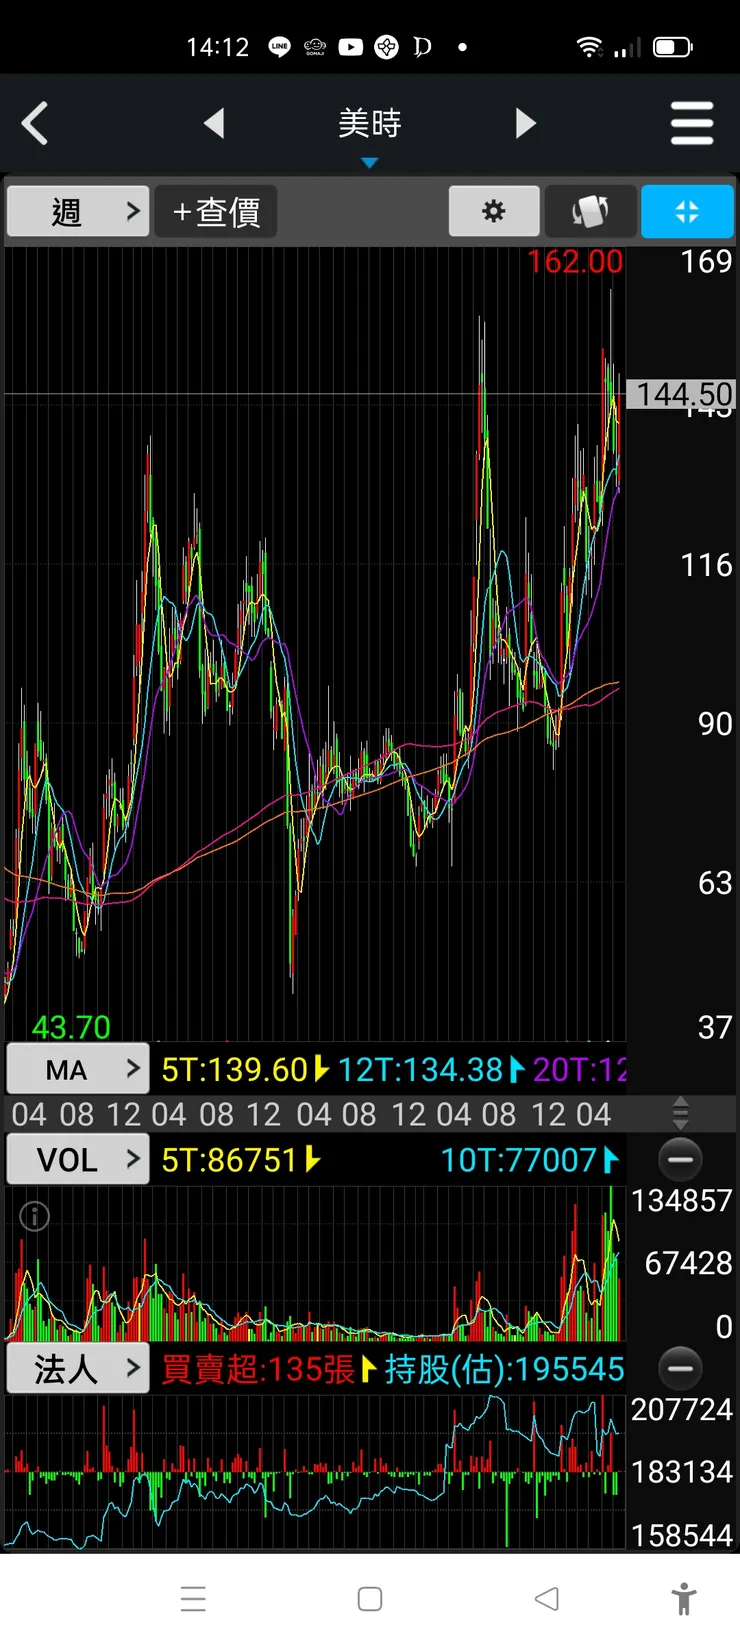Select the 持股(估):195545 value
This screenshot has width=740, height=1644.
[x=504, y=1369]
